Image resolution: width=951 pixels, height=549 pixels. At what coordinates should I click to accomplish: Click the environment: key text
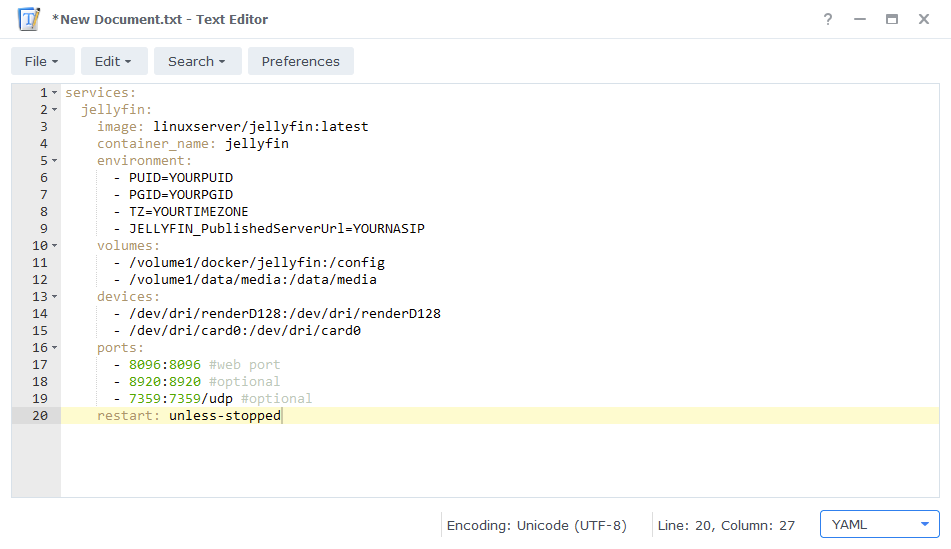(144, 161)
